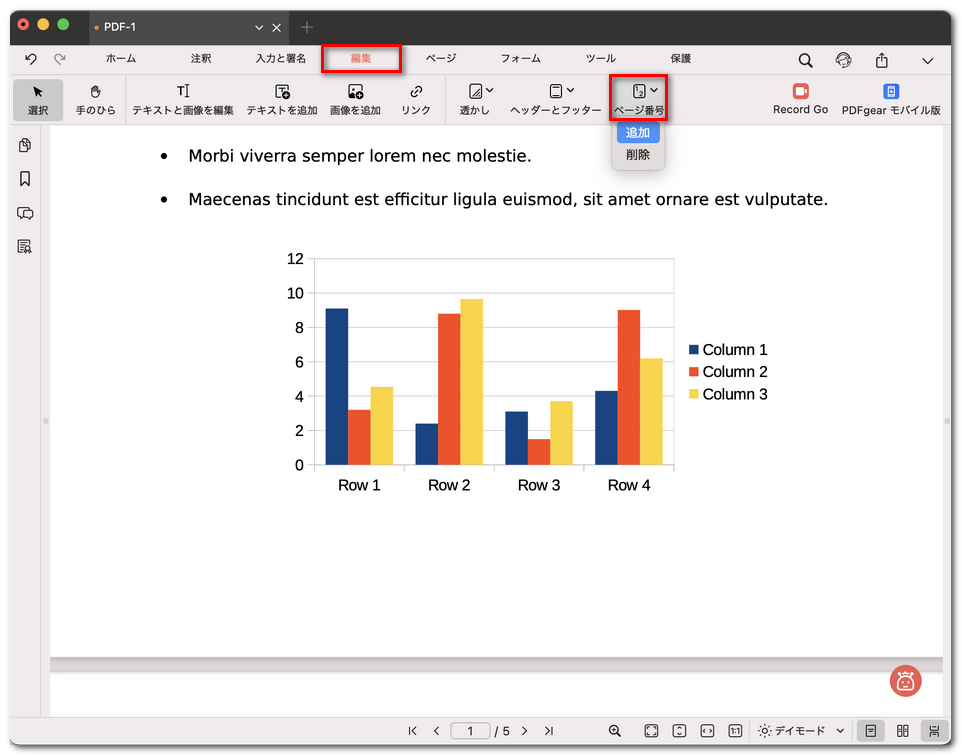962x756 pixels.
Task: Switch to the 注釈 (annotation) tab
Action: tap(201, 59)
